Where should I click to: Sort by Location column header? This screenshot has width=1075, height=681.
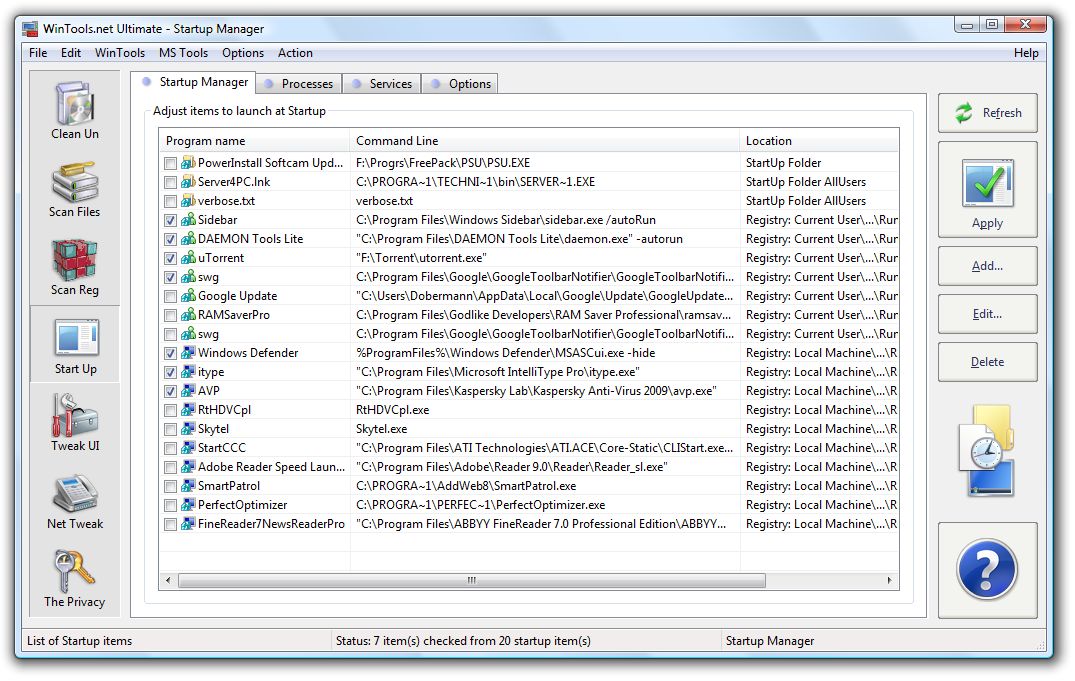(x=819, y=141)
